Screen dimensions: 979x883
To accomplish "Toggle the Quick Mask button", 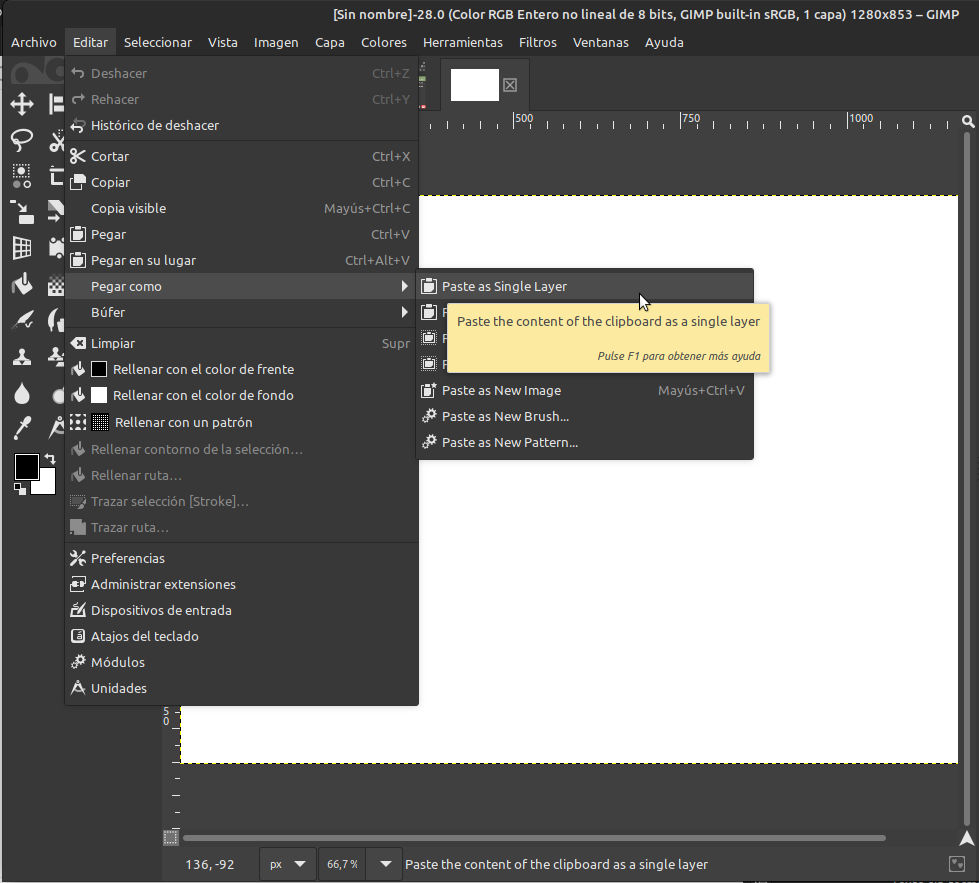I will (x=170, y=837).
